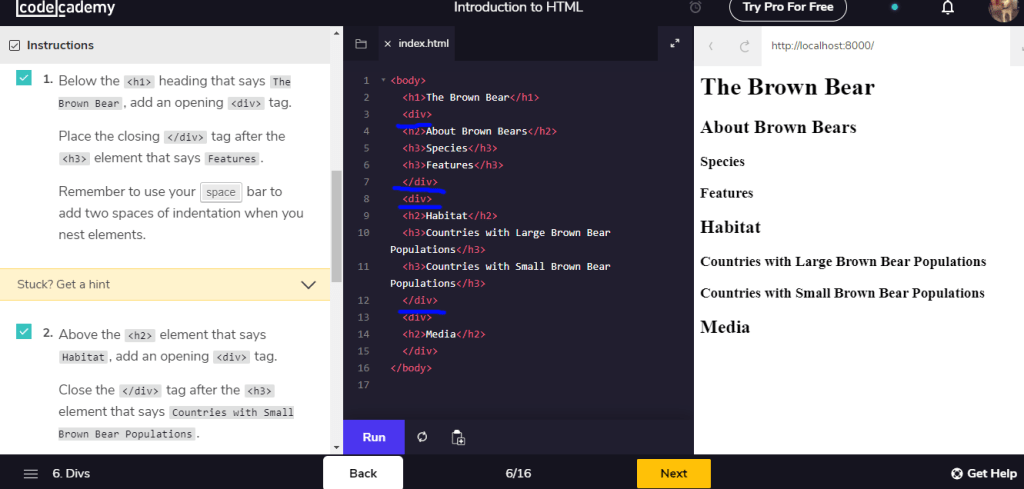Open the syllabus hamburger menu
1024x489 pixels.
[31, 473]
